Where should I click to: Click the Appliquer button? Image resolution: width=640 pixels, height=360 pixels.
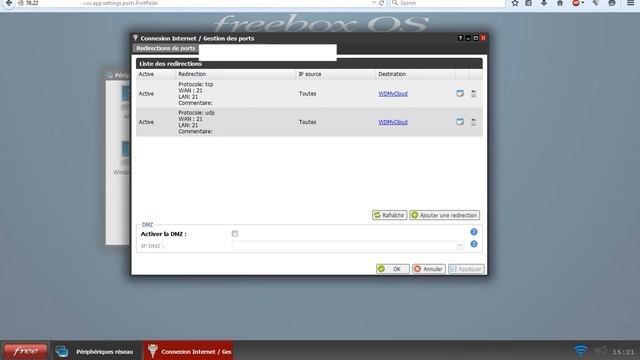pyautogui.click(x=466, y=269)
